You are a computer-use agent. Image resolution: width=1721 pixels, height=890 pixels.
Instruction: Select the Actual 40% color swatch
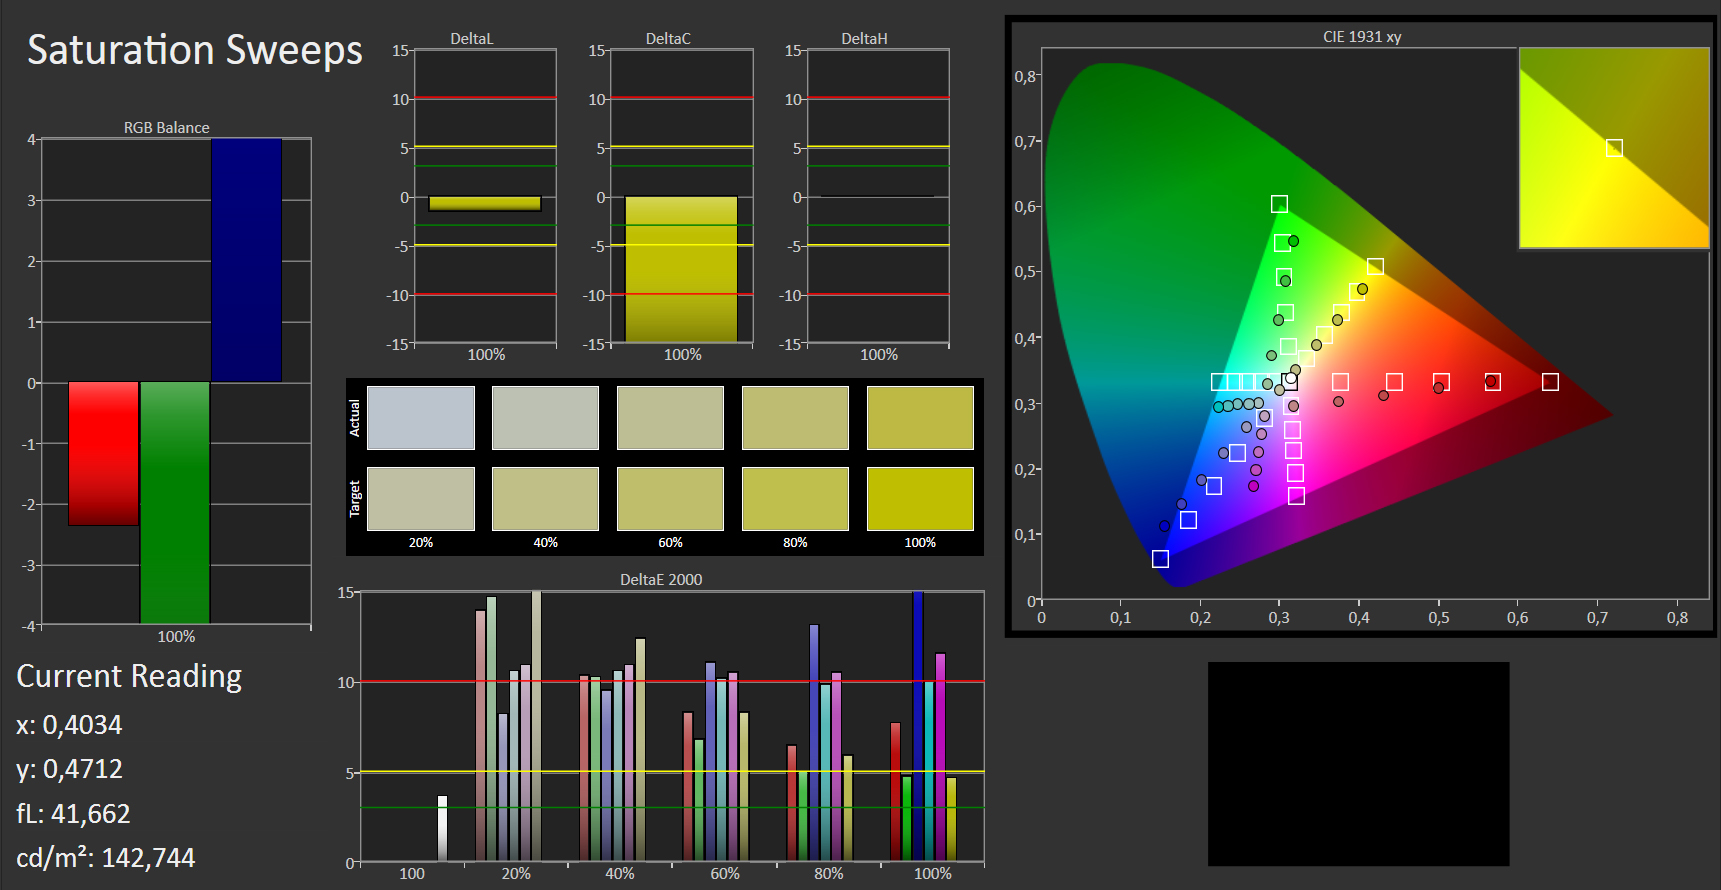pyautogui.click(x=545, y=418)
